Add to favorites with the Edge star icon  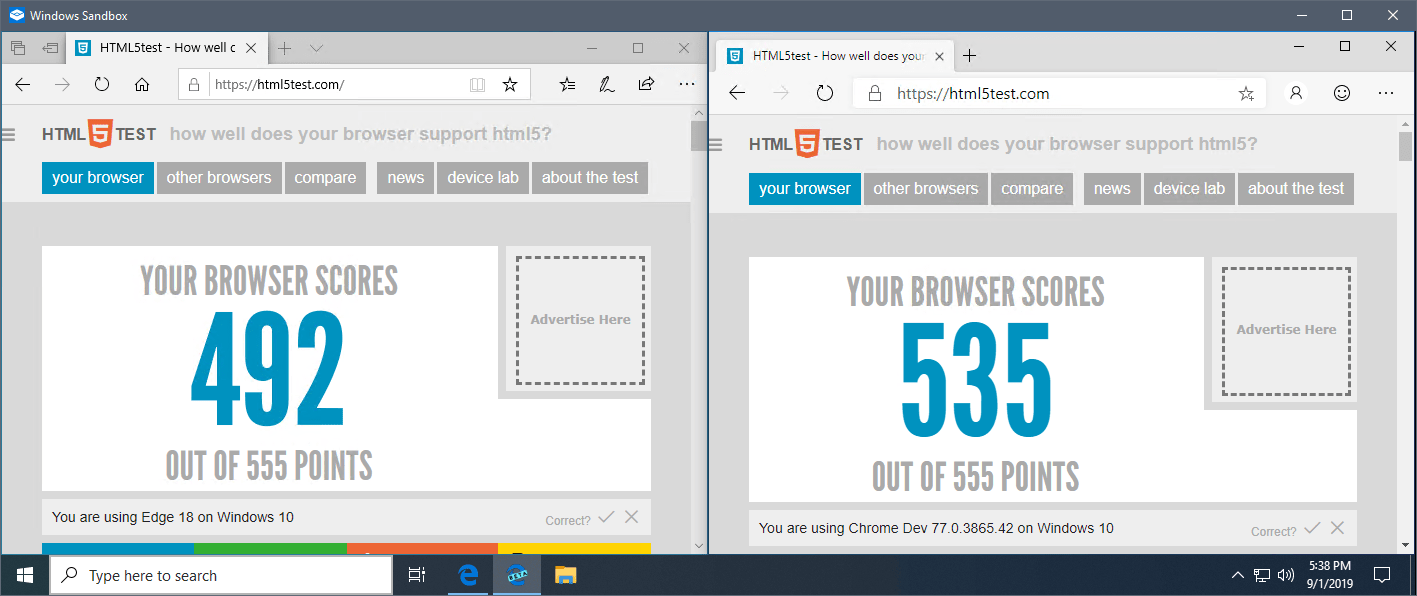(x=510, y=85)
